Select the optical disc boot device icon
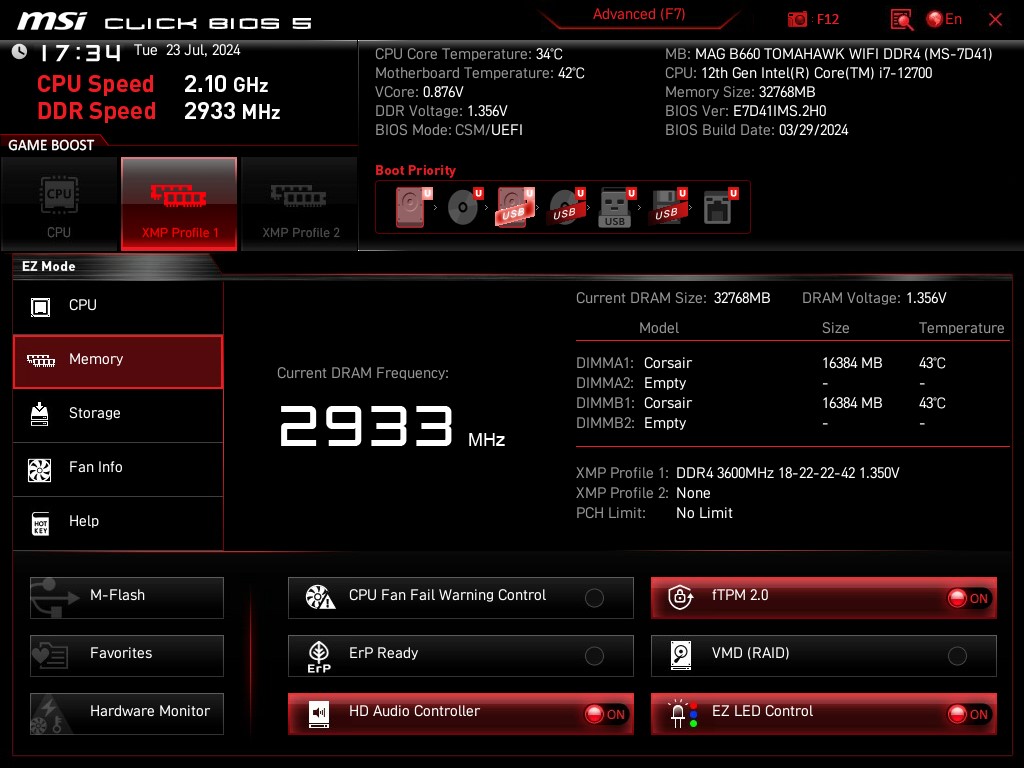The height and width of the screenshot is (768, 1024). pos(464,207)
